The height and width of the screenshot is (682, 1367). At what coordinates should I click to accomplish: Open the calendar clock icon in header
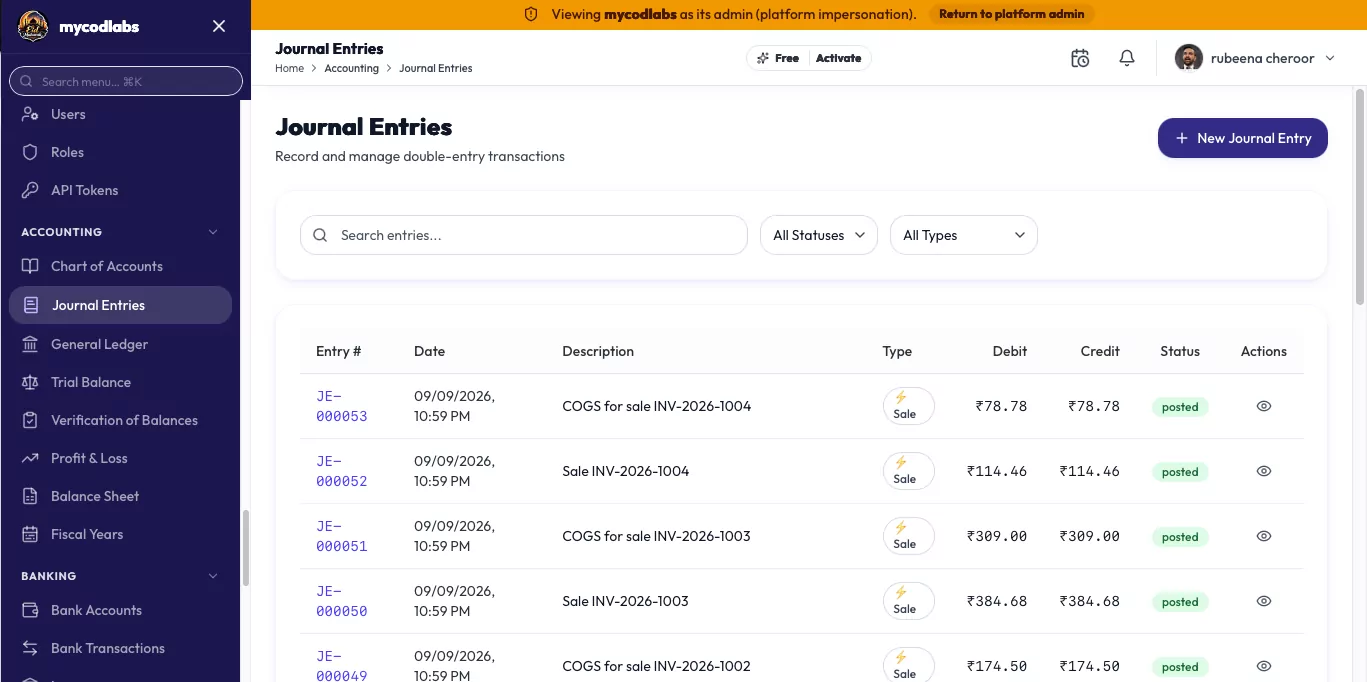(1080, 58)
